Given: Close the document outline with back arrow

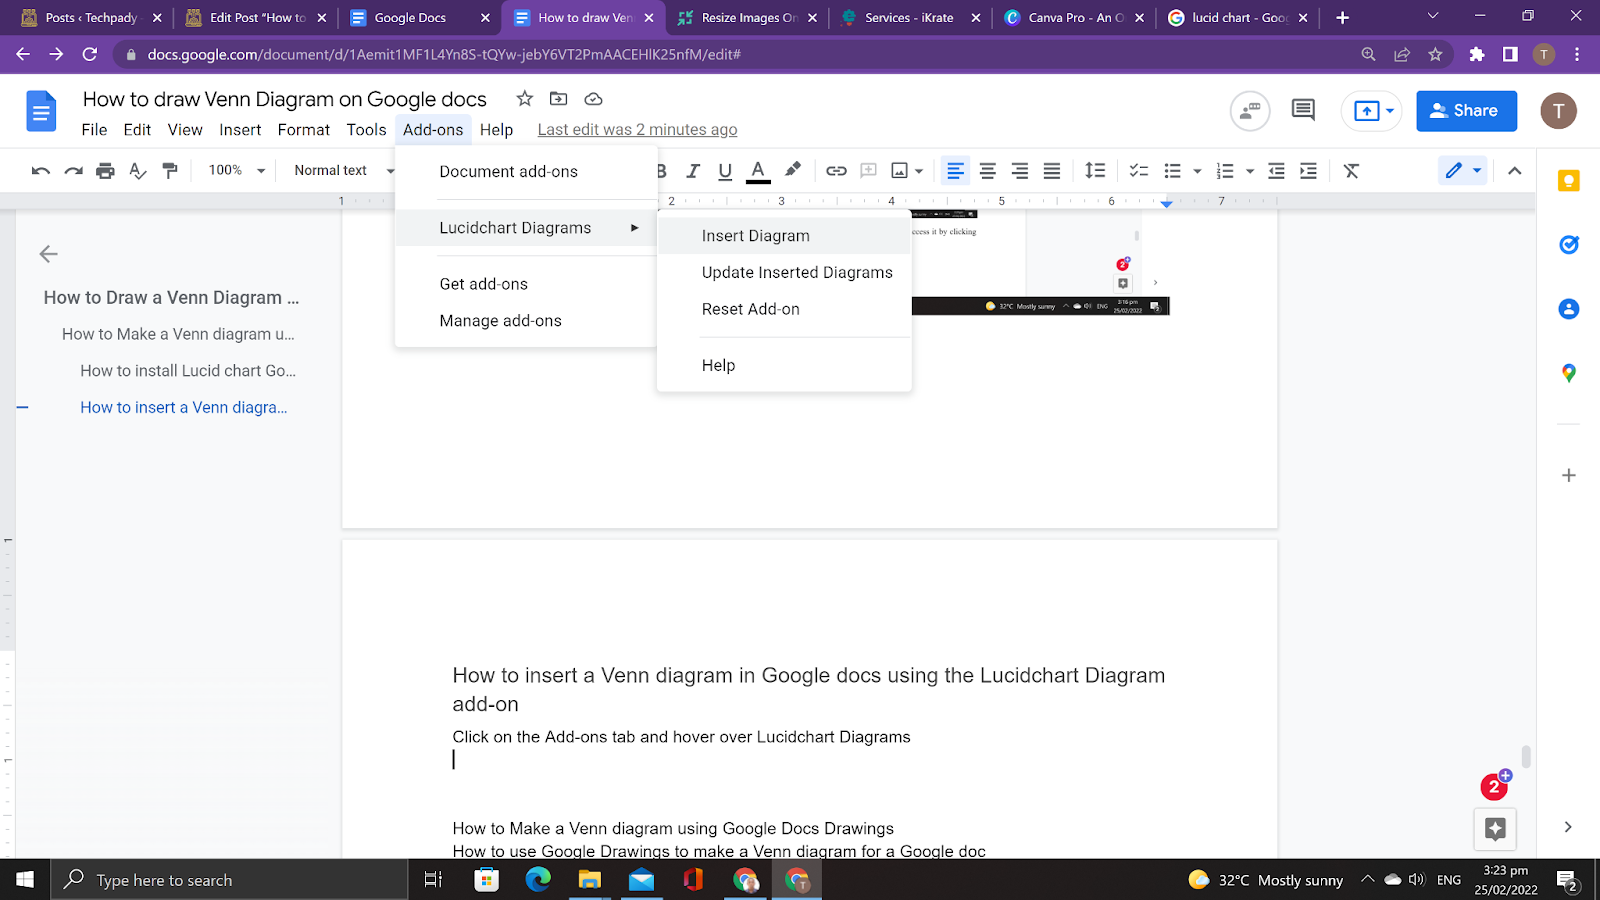Looking at the screenshot, I should click(48, 254).
